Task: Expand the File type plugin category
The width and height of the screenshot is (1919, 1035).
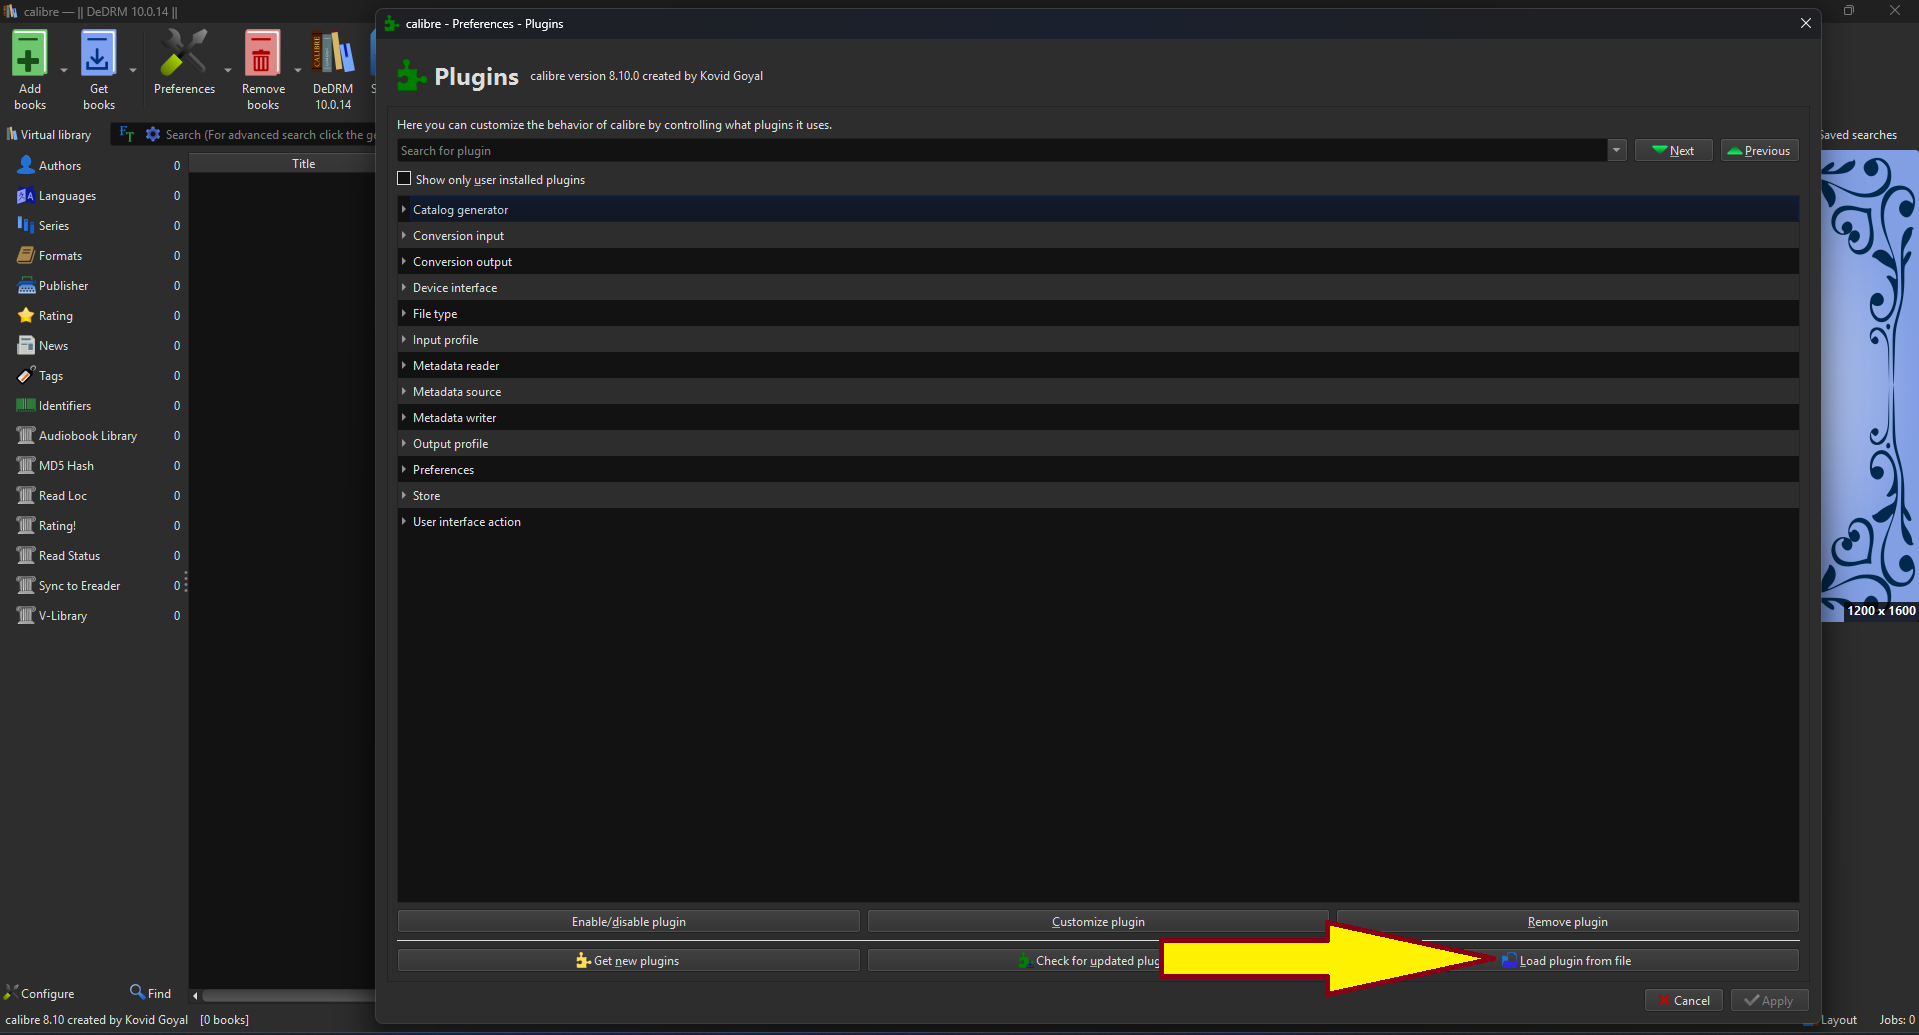Action: point(404,314)
